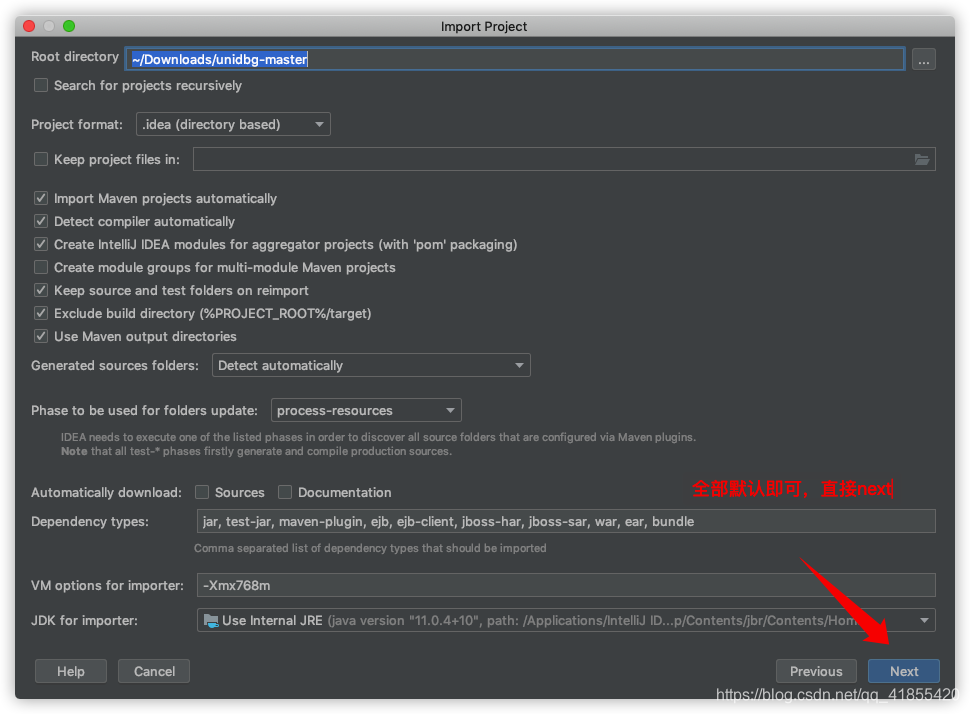970x714 pixels.
Task: Click the Root directory path field
Action: 515,59
